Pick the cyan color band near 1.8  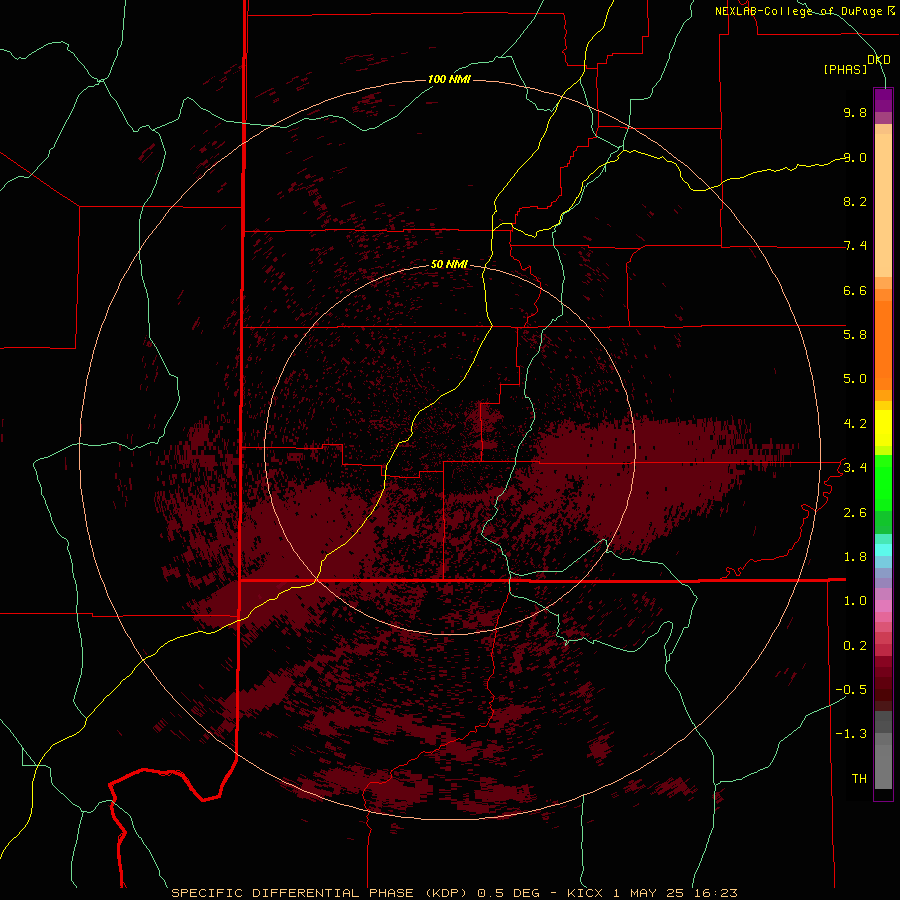(x=883, y=549)
